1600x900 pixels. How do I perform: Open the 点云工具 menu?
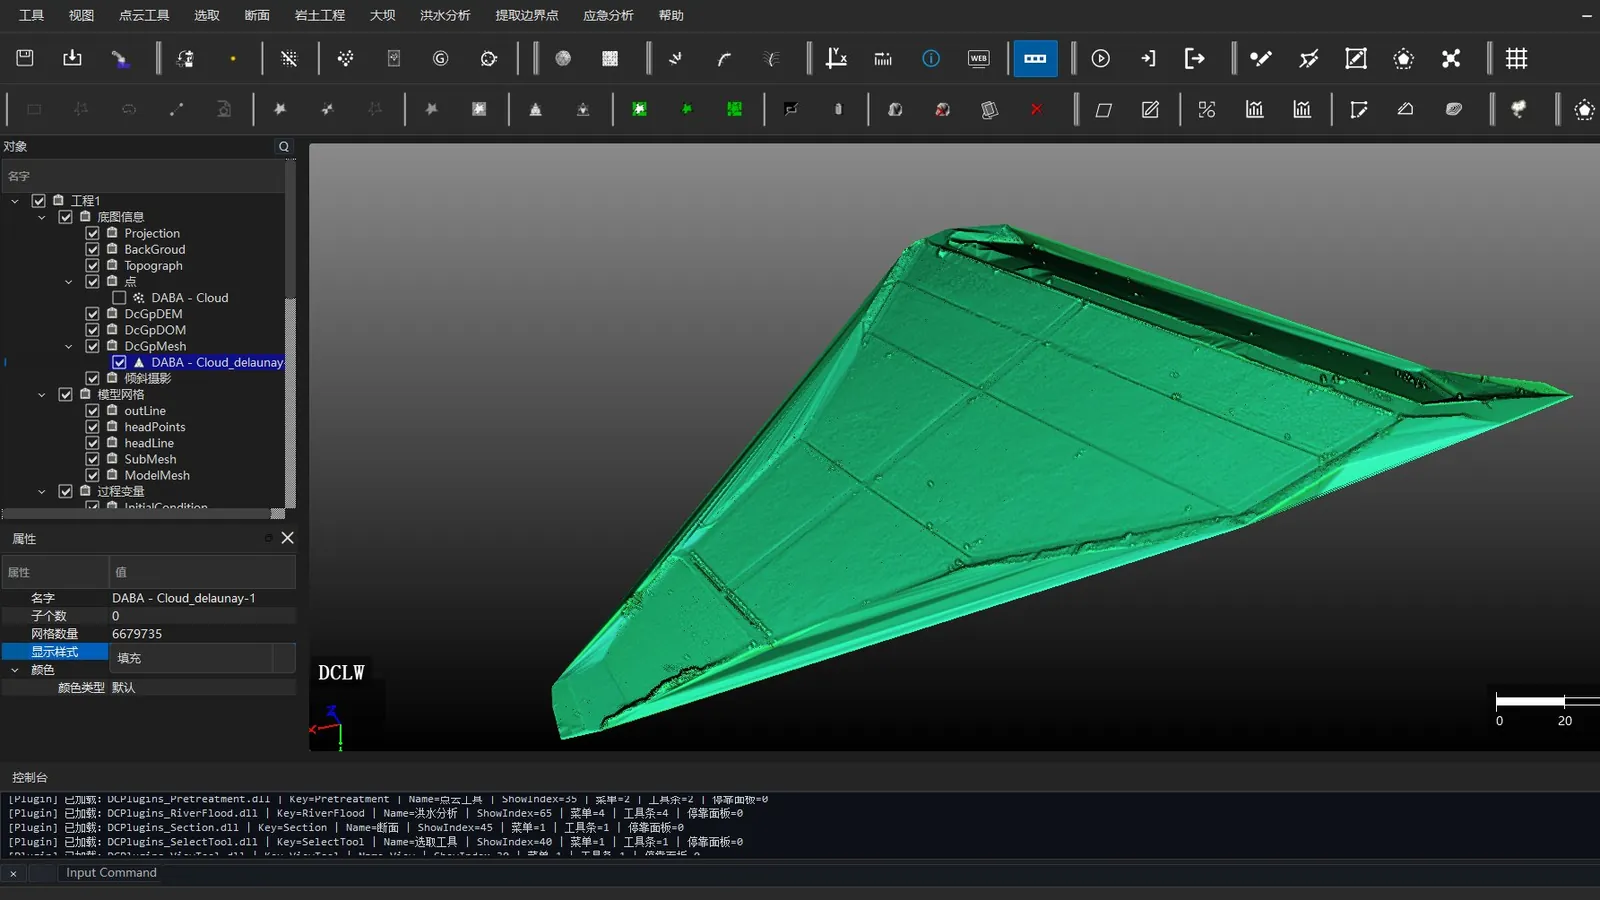click(x=144, y=15)
